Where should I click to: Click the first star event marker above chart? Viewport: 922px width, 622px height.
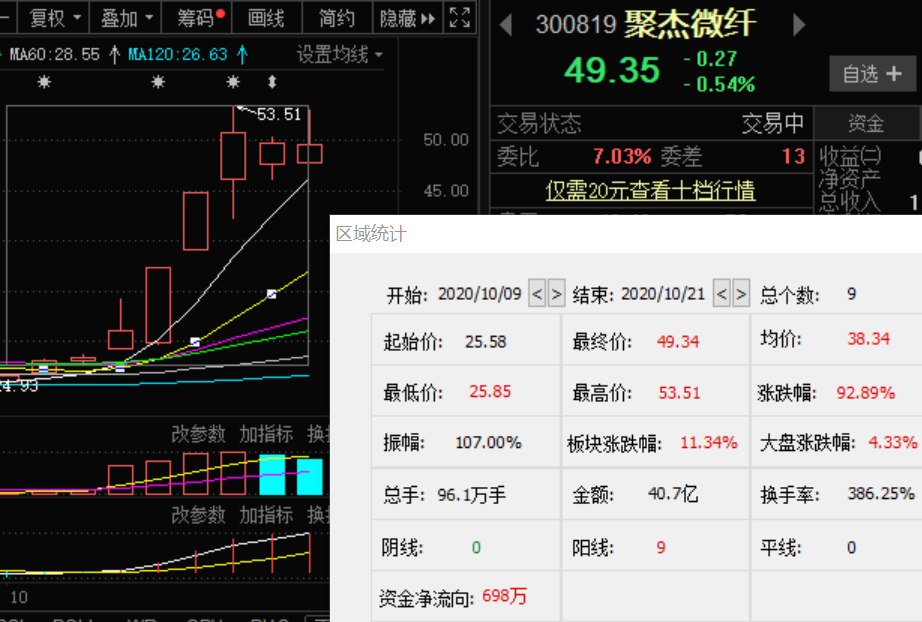point(44,82)
